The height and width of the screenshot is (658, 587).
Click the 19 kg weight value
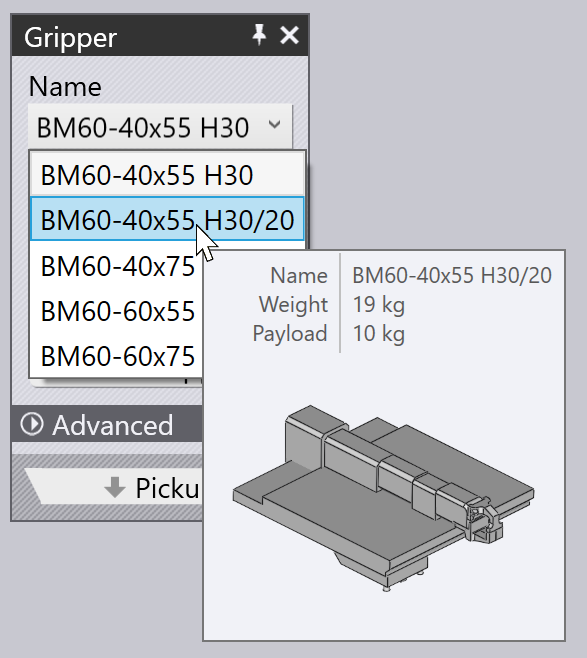coord(378,305)
